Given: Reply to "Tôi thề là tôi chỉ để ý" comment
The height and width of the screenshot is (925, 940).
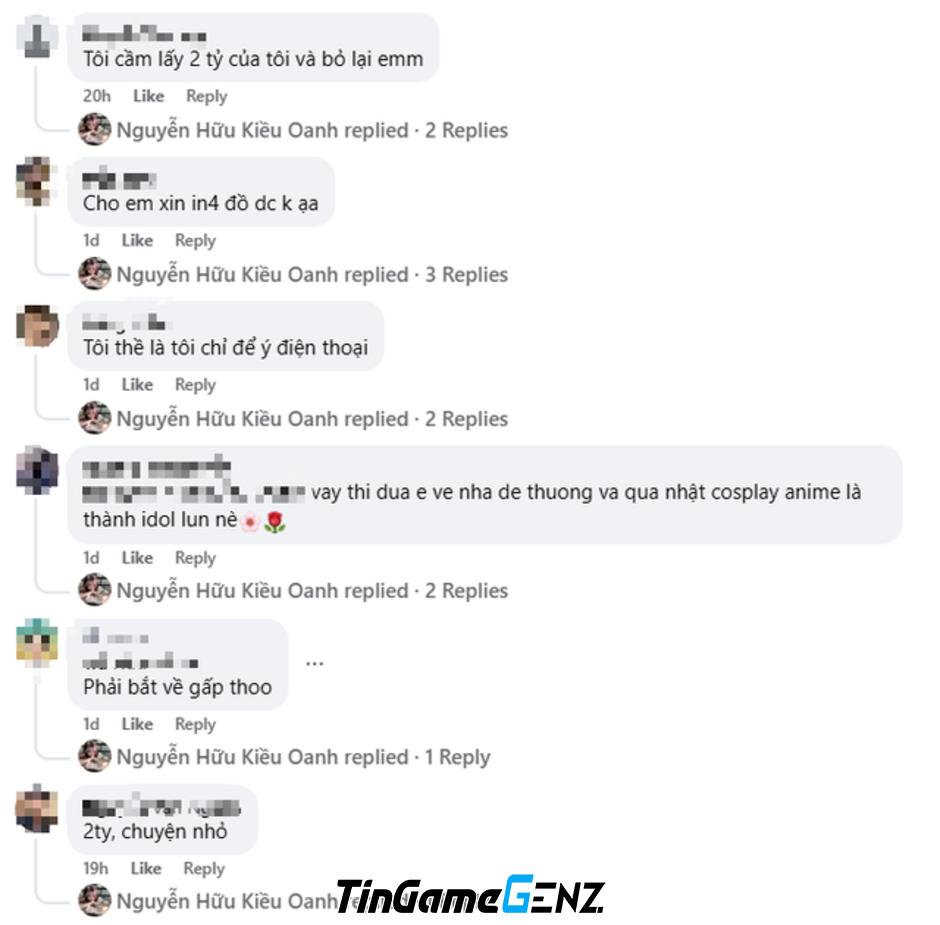Looking at the screenshot, I should [x=195, y=385].
